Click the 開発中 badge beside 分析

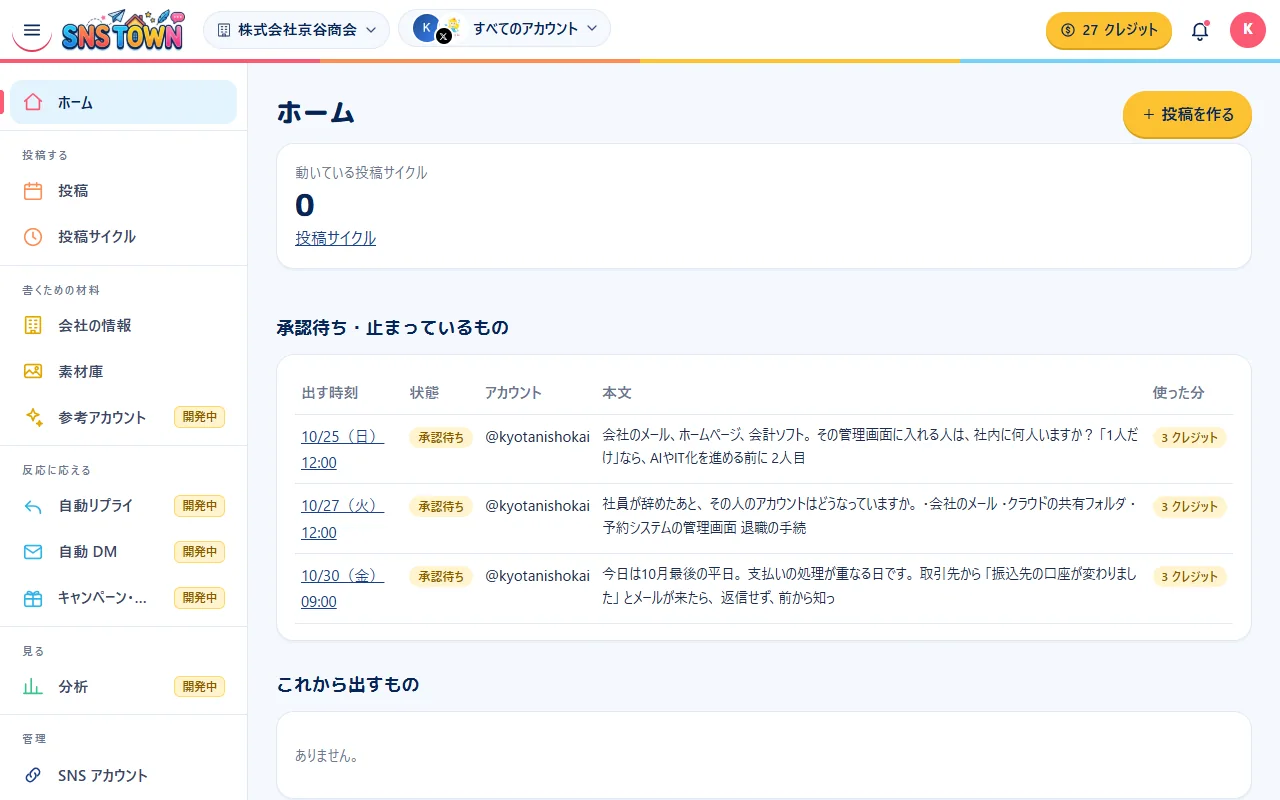pyautogui.click(x=199, y=687)
